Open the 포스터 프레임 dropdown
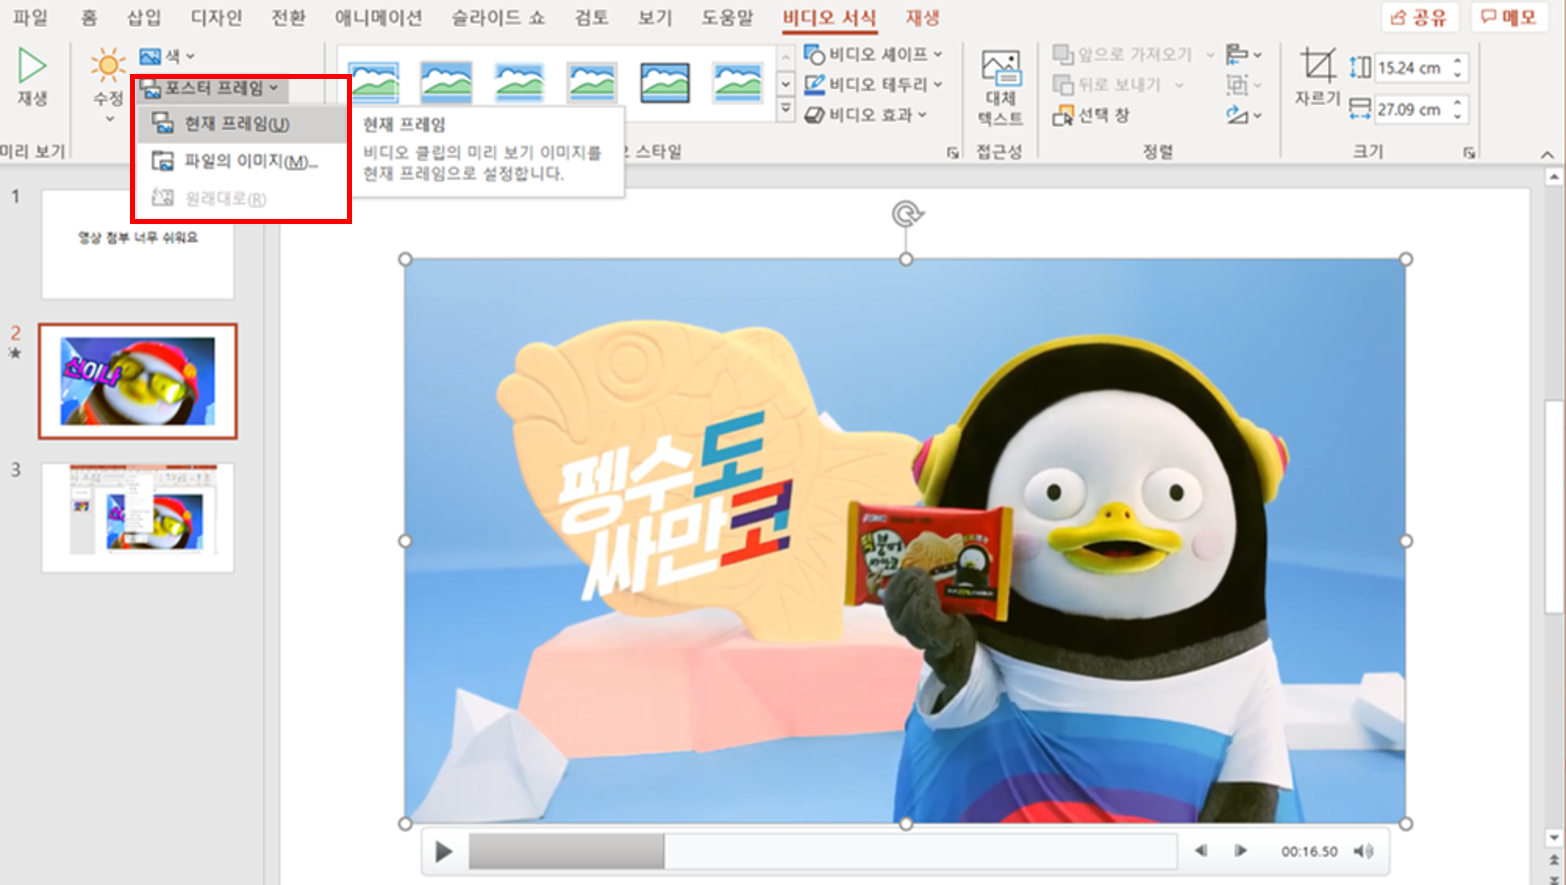 click(x=211, y=88)
